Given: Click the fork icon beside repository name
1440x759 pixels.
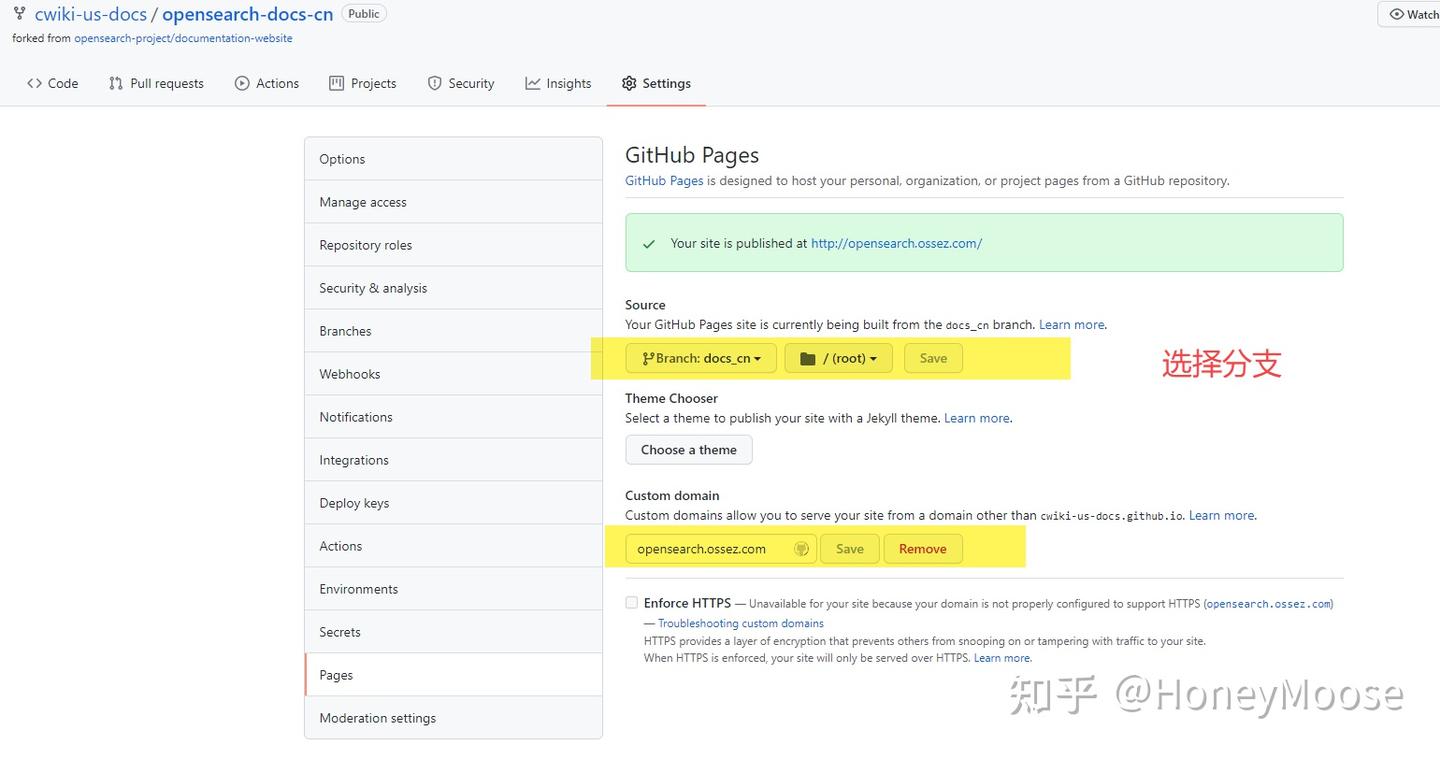Looking at the screenshot, I should [19, 14].
